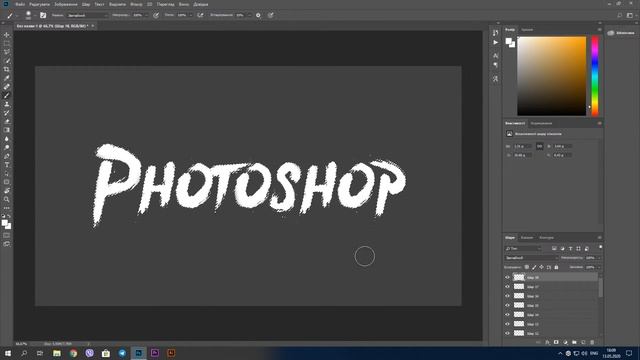
Task: Select the Crop tool
Action: [x=7, y=69]
